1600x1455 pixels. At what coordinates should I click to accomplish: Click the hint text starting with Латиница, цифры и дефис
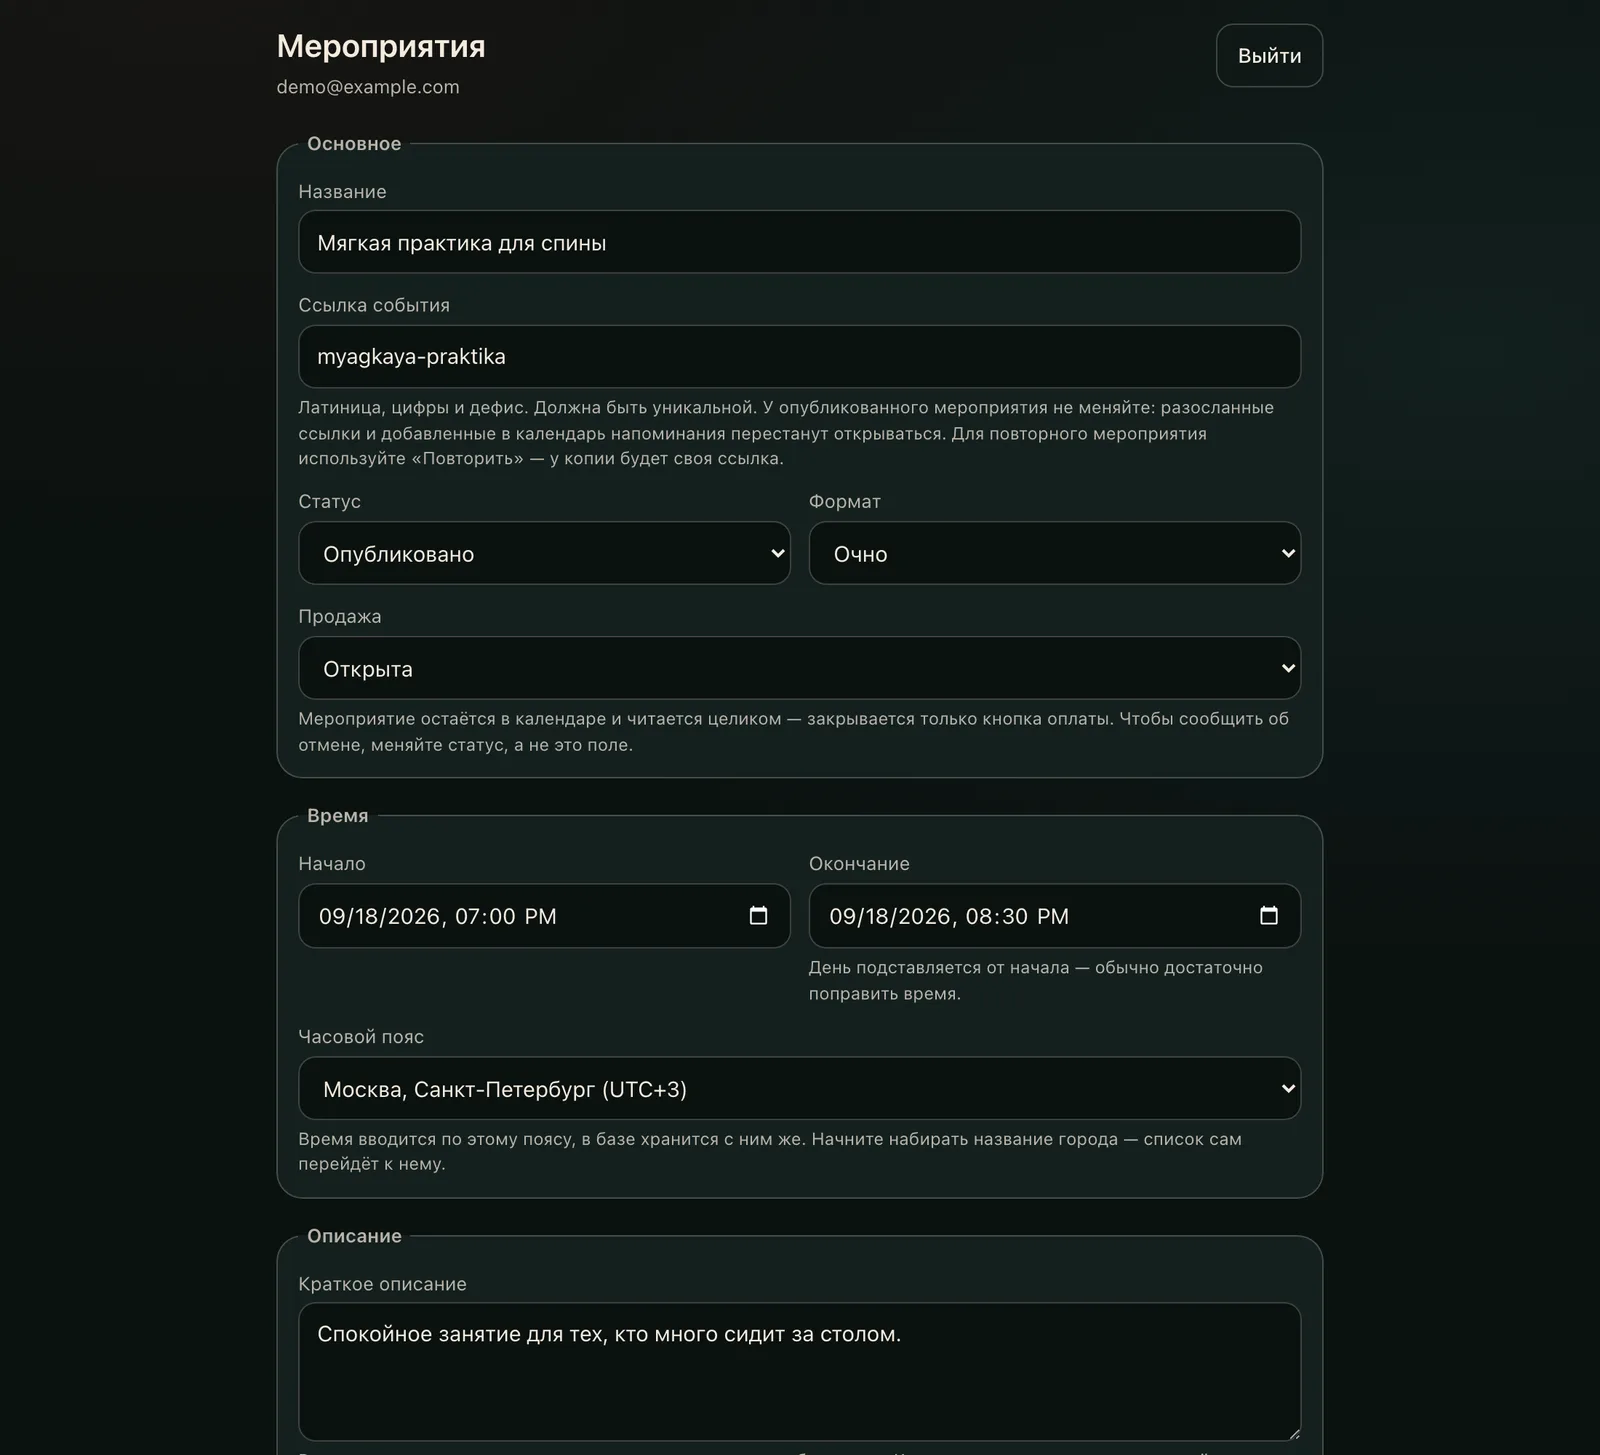click(x=786, y=433)
